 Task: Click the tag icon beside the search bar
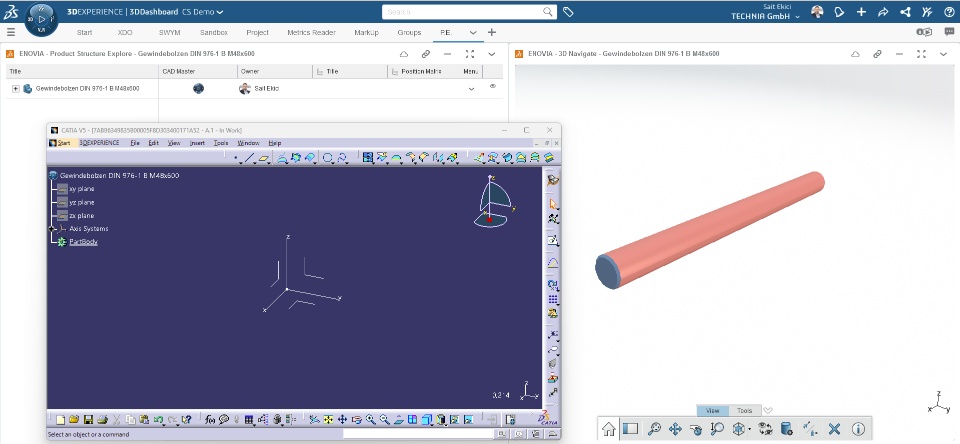[x=568, y=12]
